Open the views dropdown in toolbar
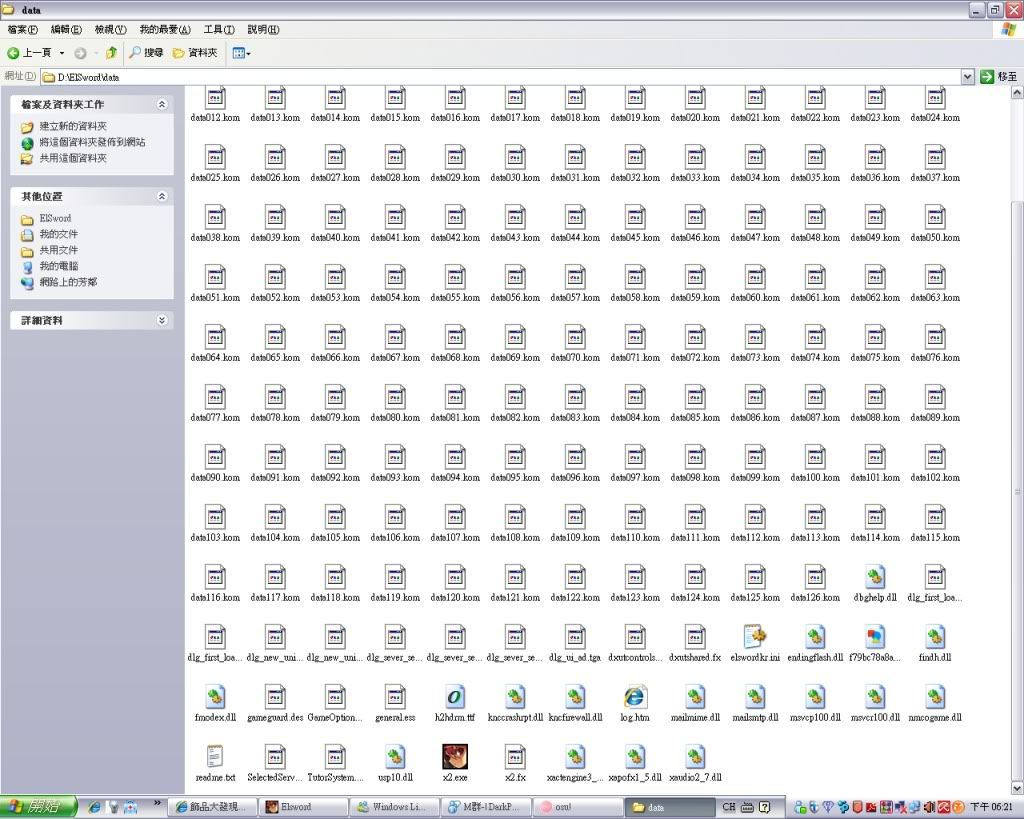The height and width of the screenshot is (819, 1024). pyautogui.click(x=242, y=52)
